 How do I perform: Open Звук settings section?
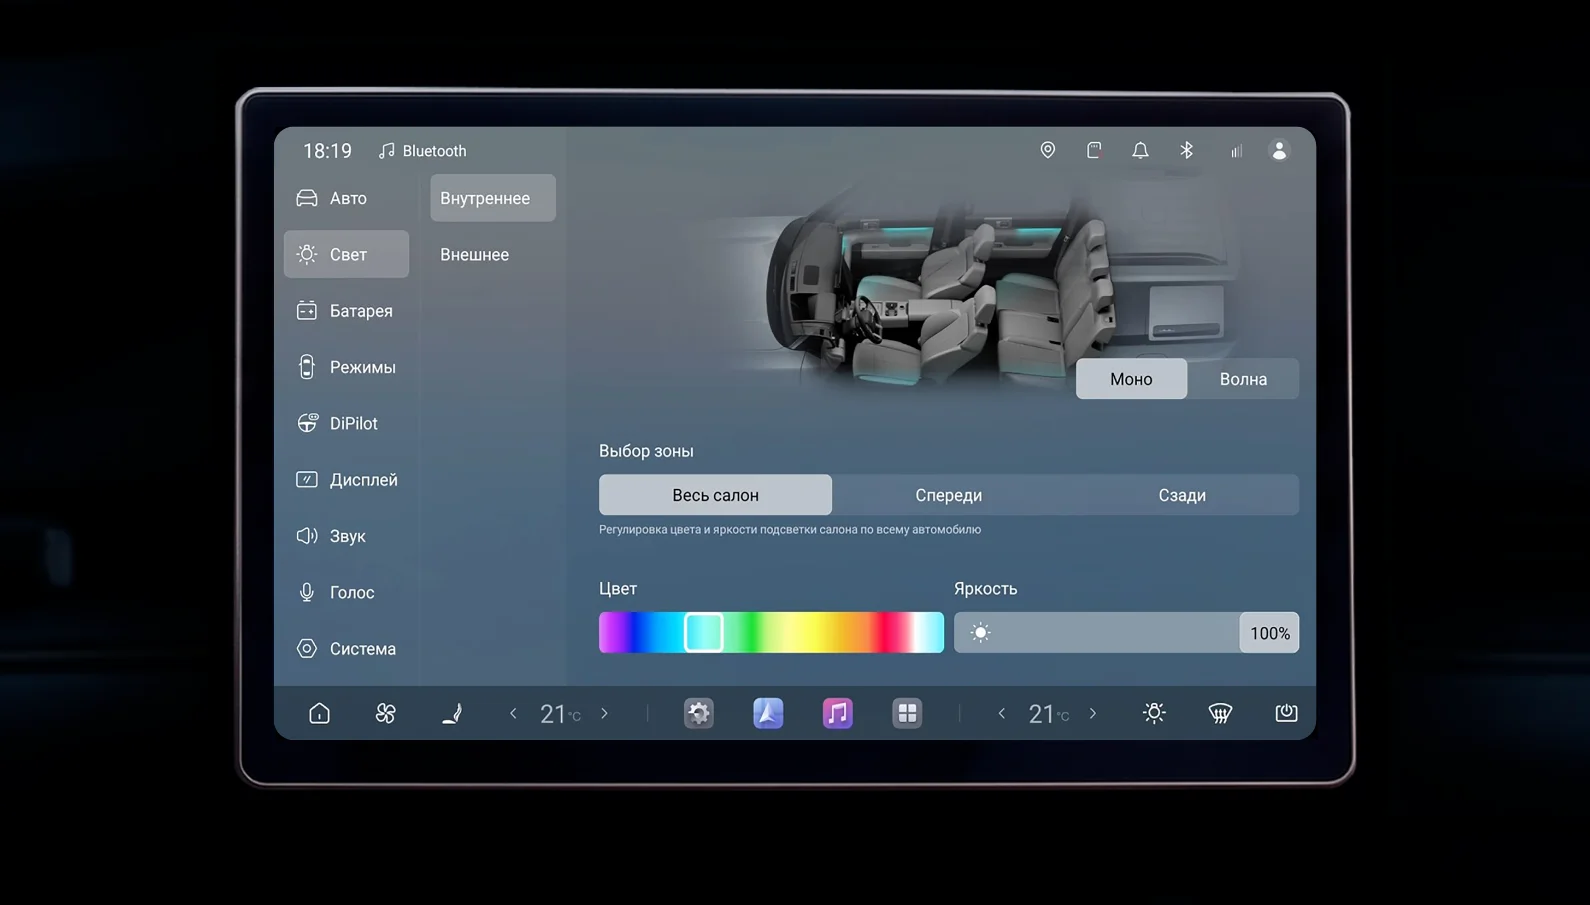click(x=346, y=536)
